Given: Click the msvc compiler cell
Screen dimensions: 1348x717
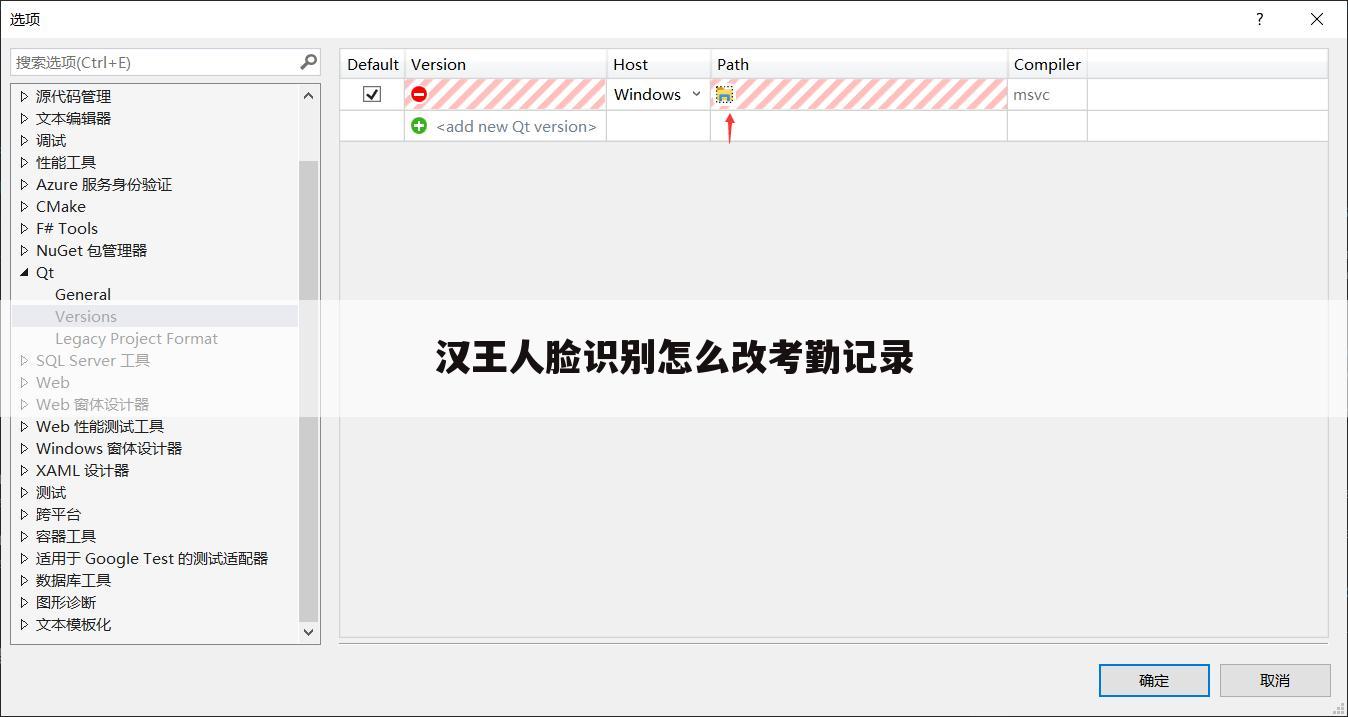Looking at the screenshot, I should [1047, 94].
